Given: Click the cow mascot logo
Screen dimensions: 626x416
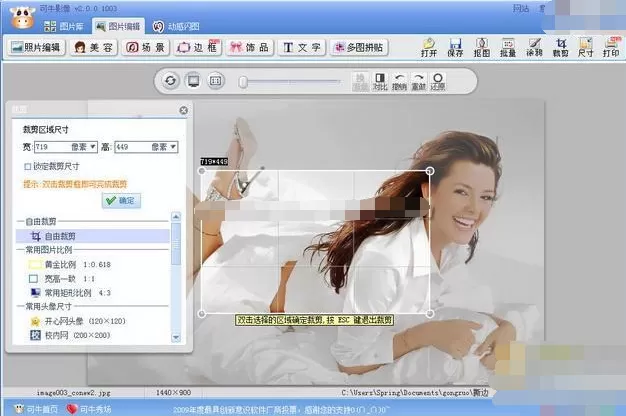Looking at the screenshot, I should click(22, 17).
